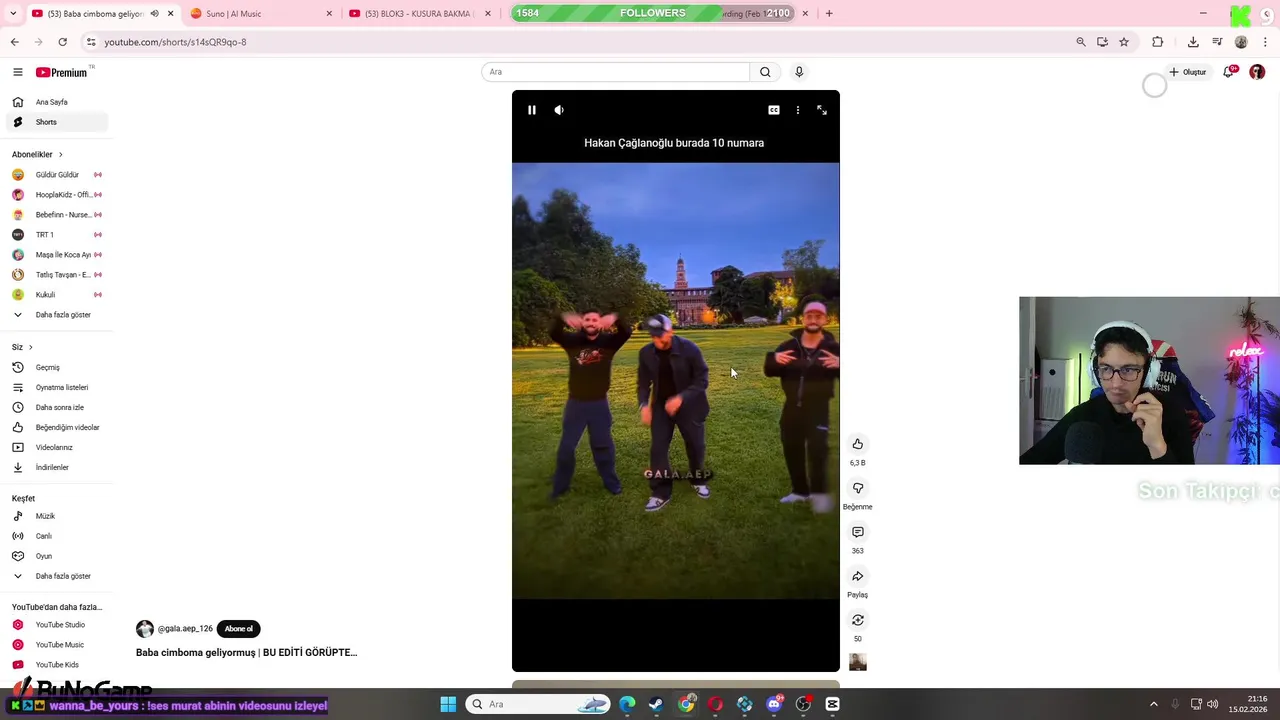Open a new browser tab
1280x720 pixels.
[829, 14]
